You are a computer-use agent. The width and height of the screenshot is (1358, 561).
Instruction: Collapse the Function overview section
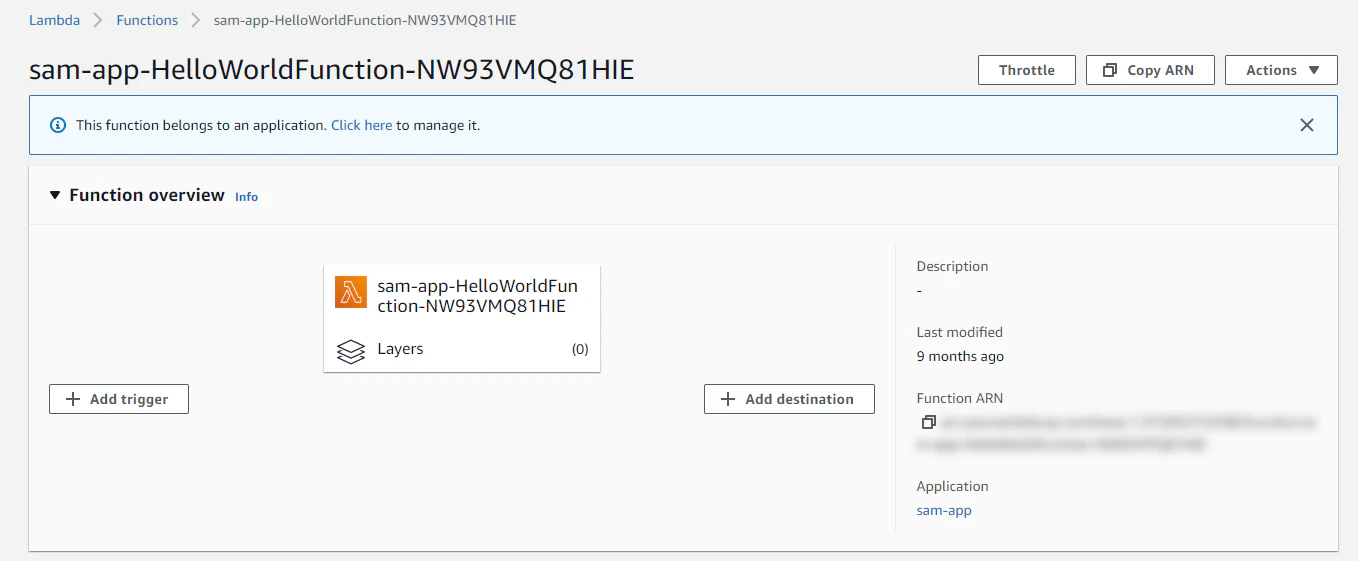[55, 195]
